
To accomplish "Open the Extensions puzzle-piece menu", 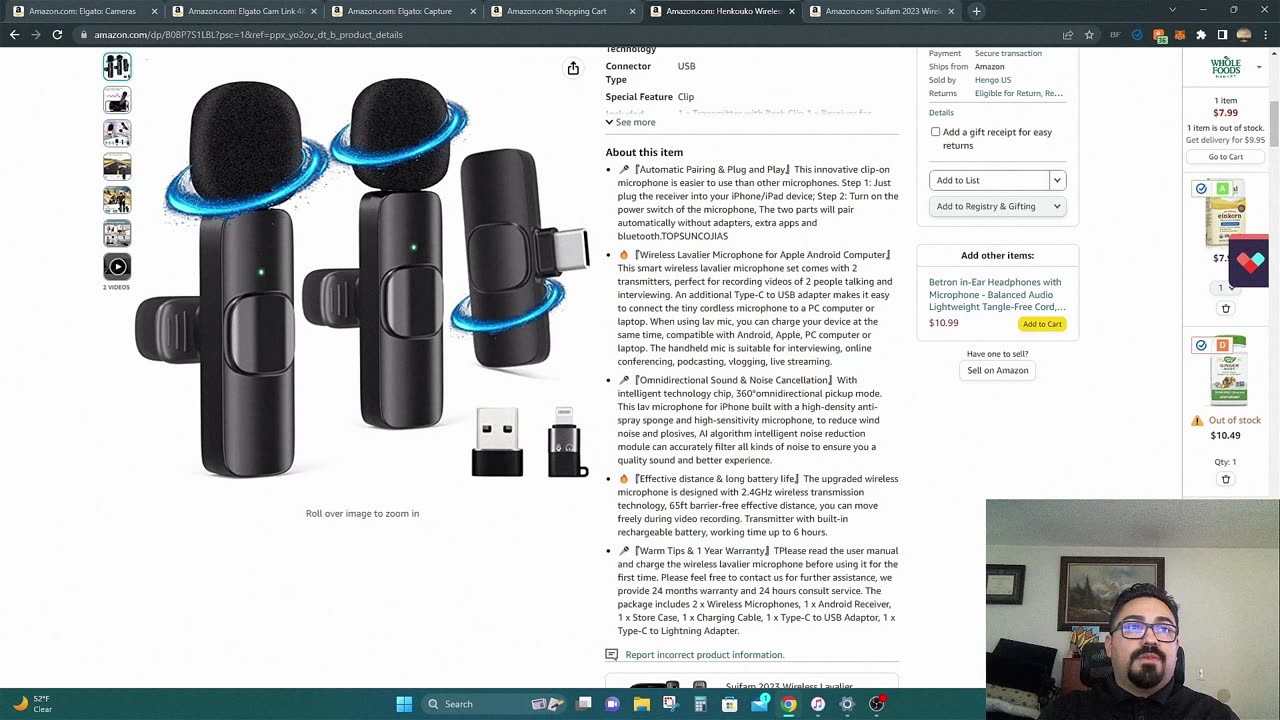I will tap(1201, 35).
